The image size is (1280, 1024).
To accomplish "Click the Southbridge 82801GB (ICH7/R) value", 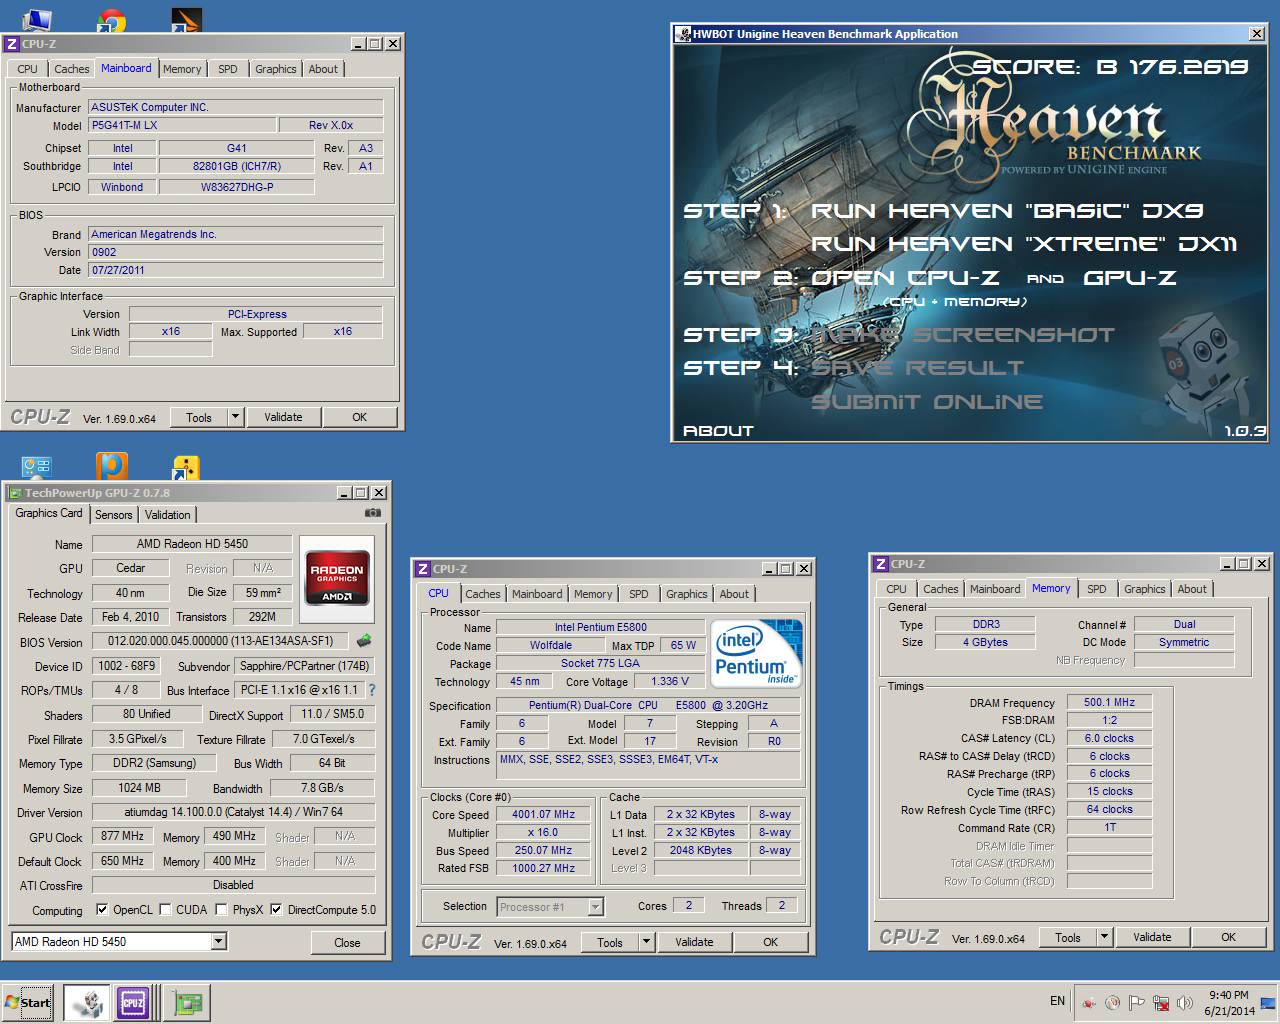I will [x=237, y=166].
